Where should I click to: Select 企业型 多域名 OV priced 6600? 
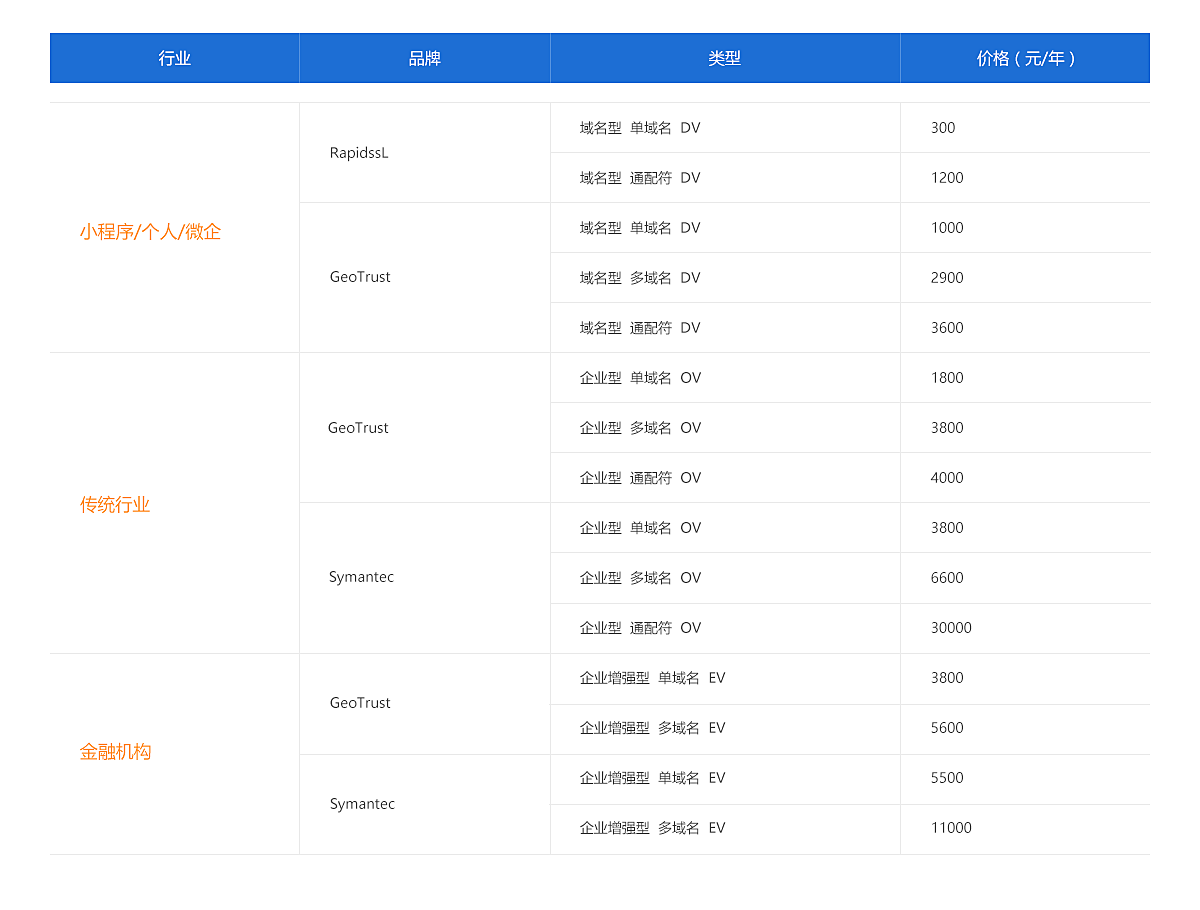640,578
